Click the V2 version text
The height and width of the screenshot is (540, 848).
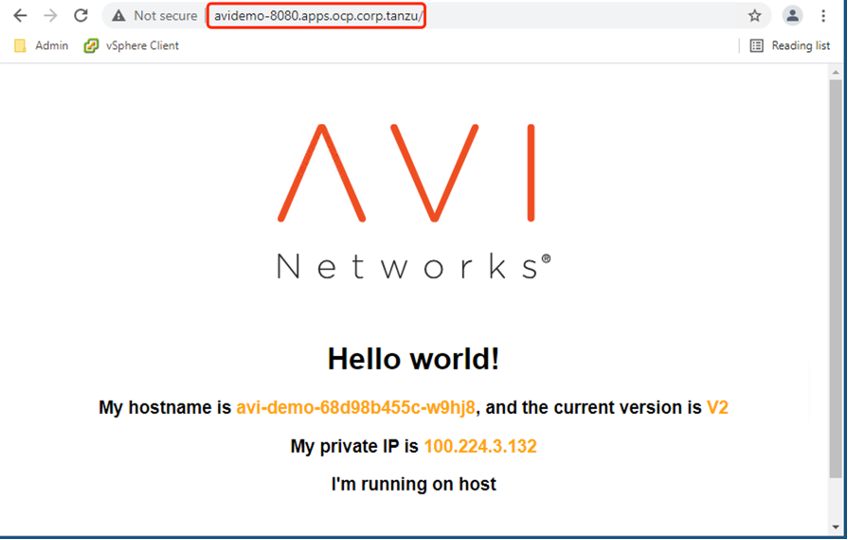tap(718, 407)
